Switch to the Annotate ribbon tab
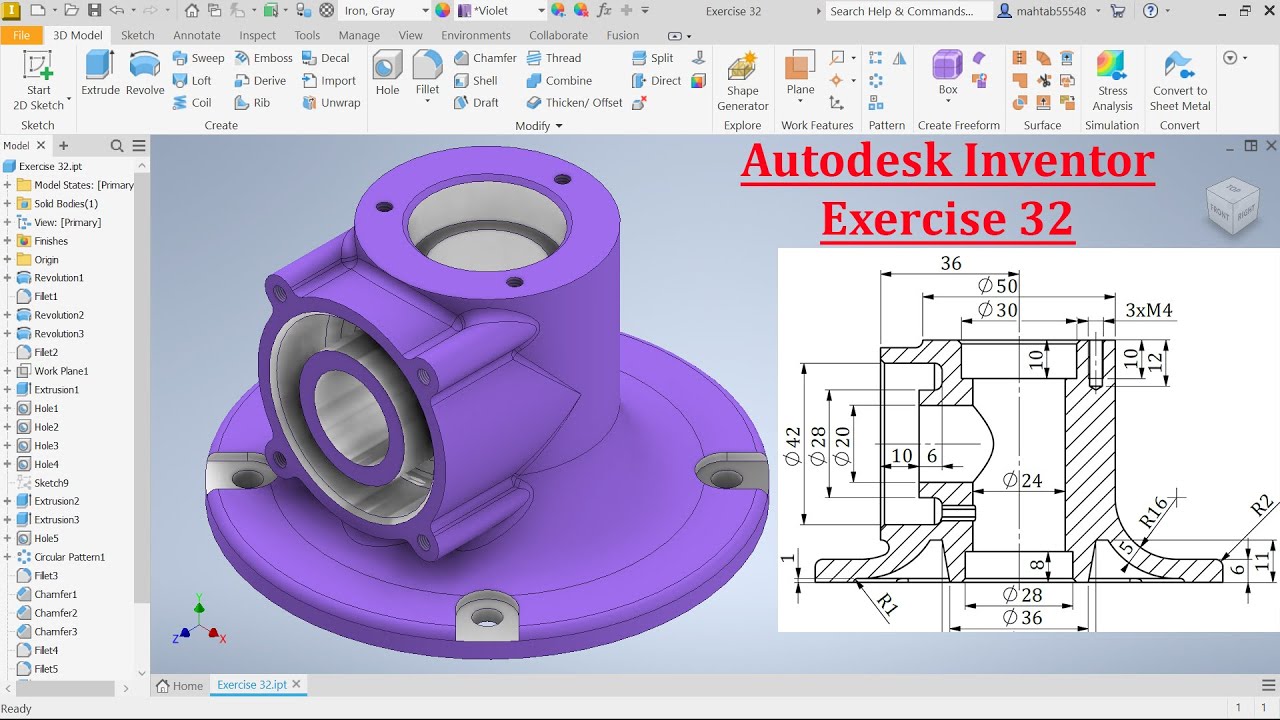The image size is (1280, 720). (x=197, y=35)
